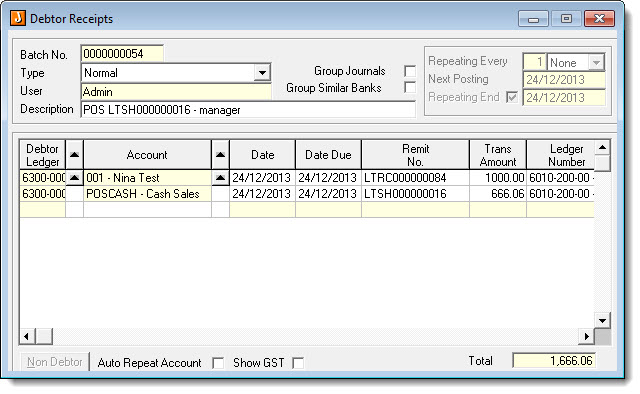Click the Trans Amount column header
The height and width of the screenshot is (394, 640).
(498, 155)
